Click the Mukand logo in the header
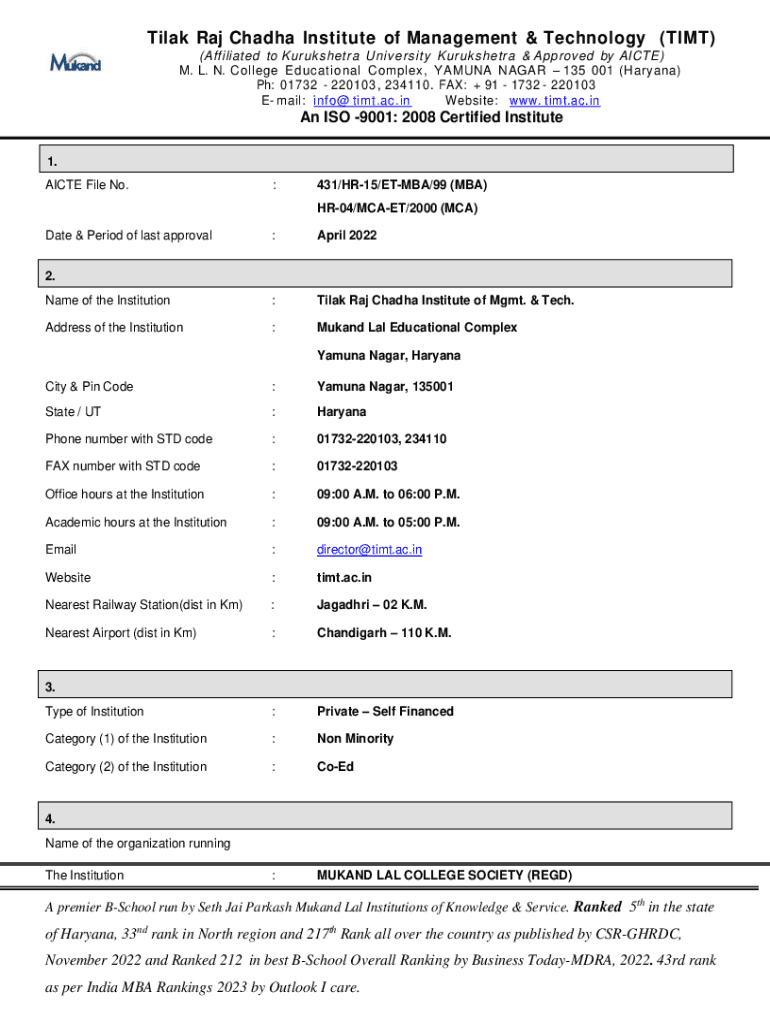The width and height of the screenshot is (770, 1024). [x=75, y=64]
